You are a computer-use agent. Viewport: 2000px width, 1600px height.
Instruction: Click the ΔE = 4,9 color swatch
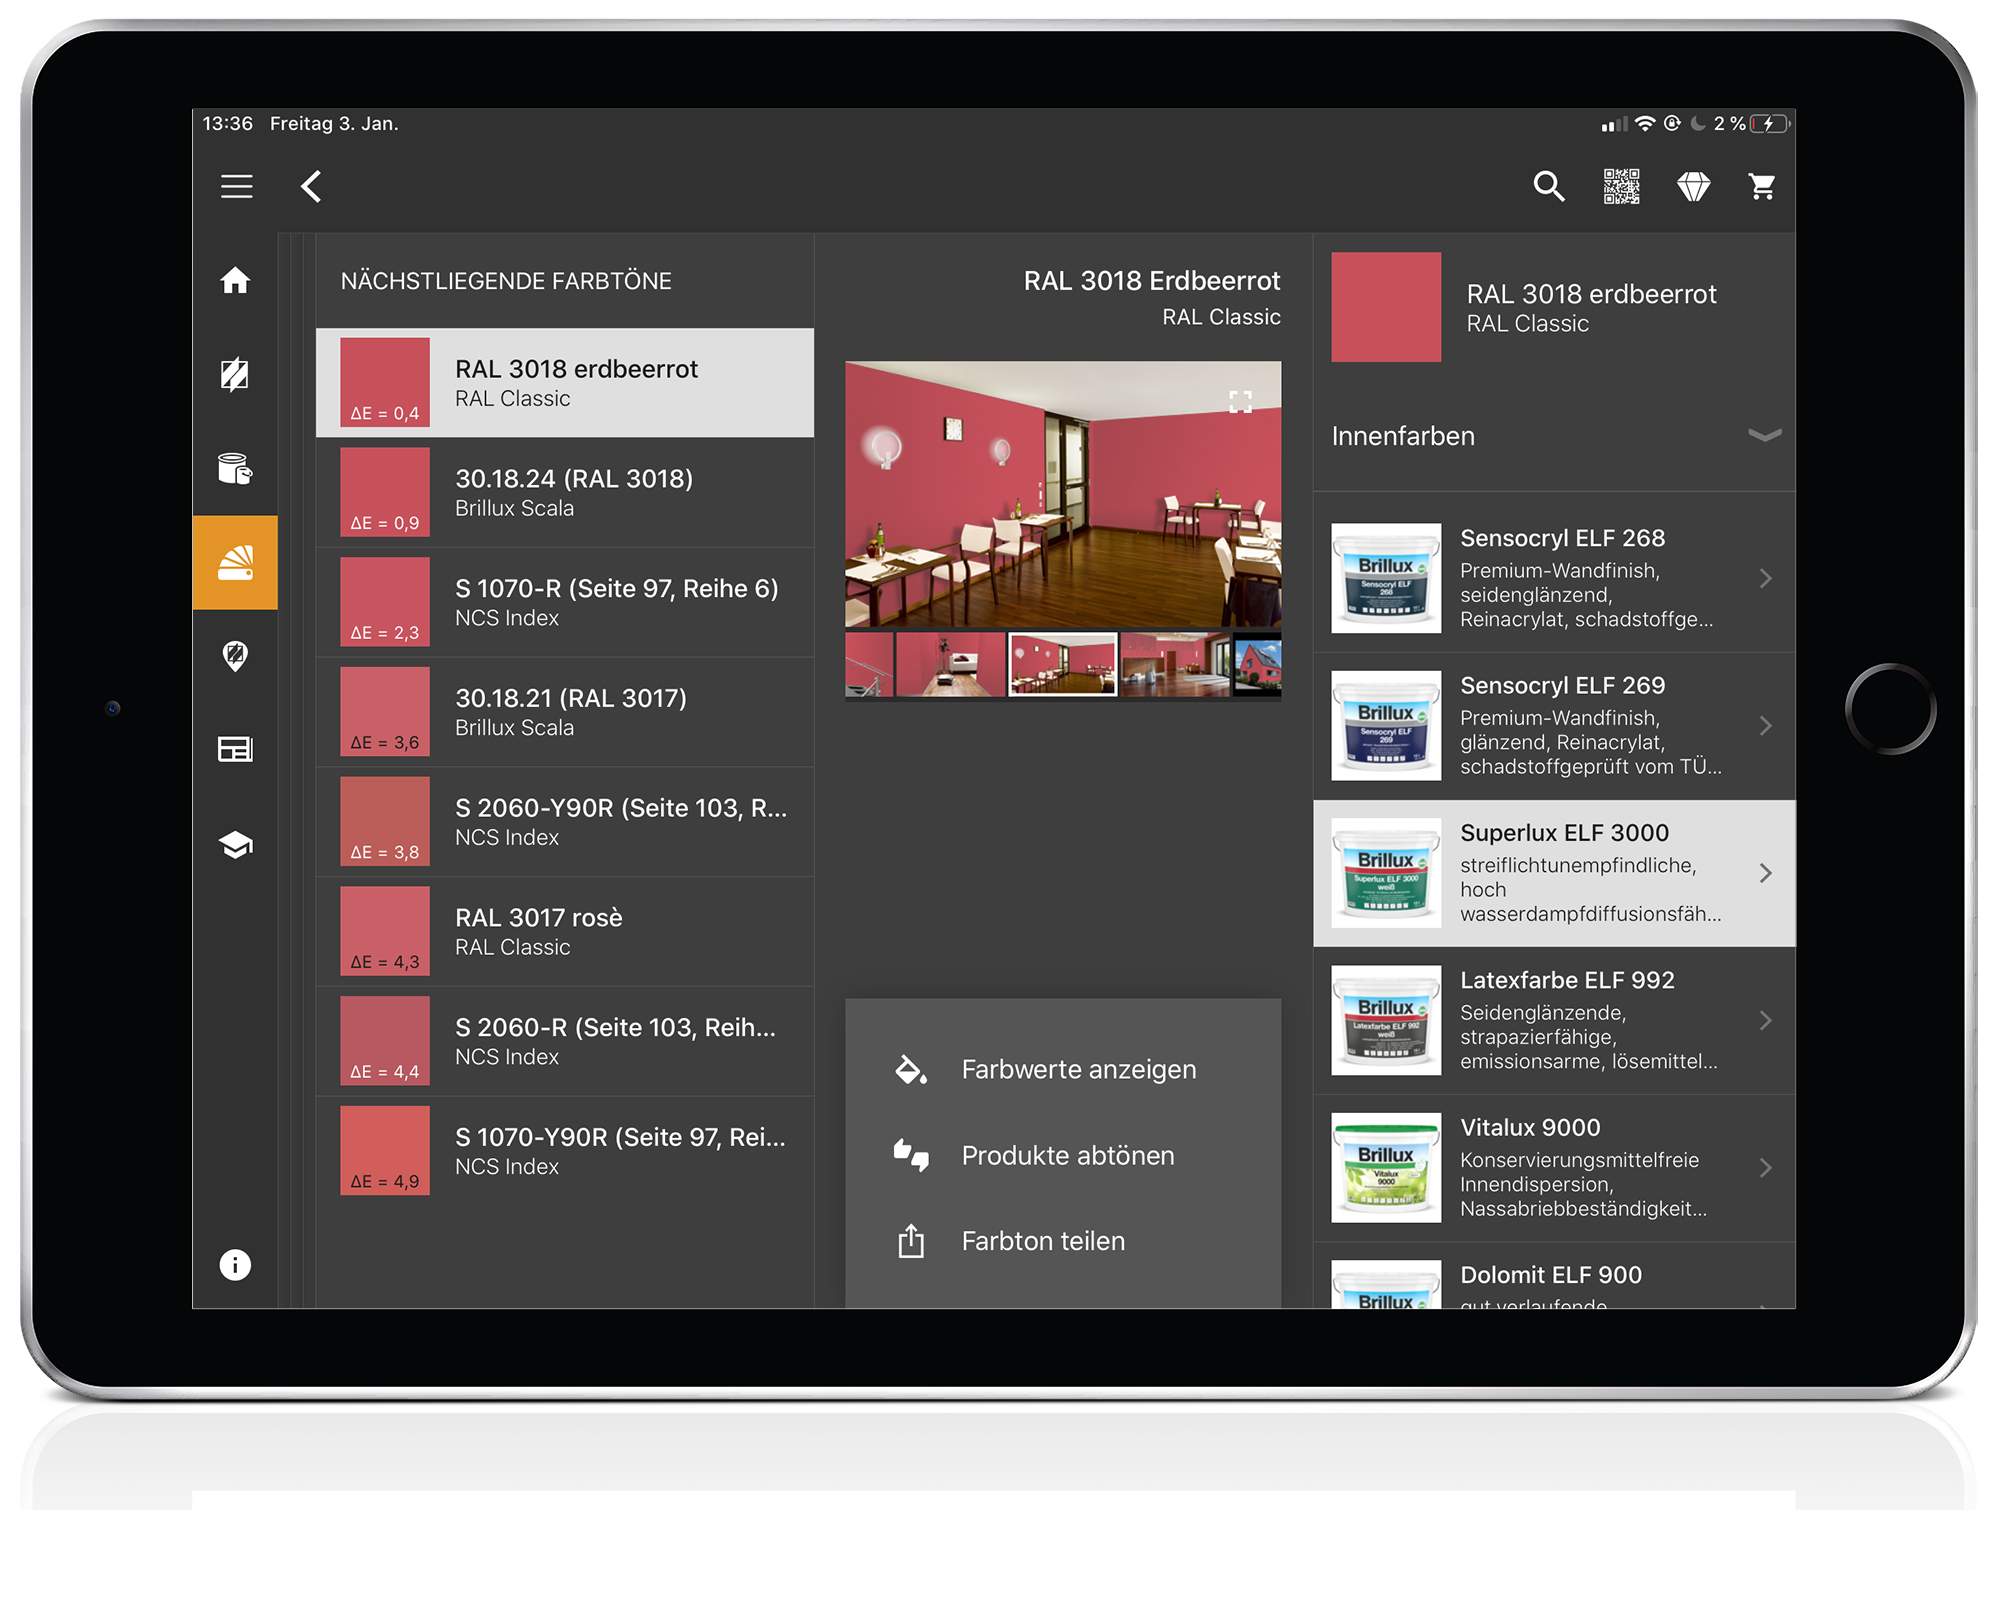click(x=385, y=1151)
